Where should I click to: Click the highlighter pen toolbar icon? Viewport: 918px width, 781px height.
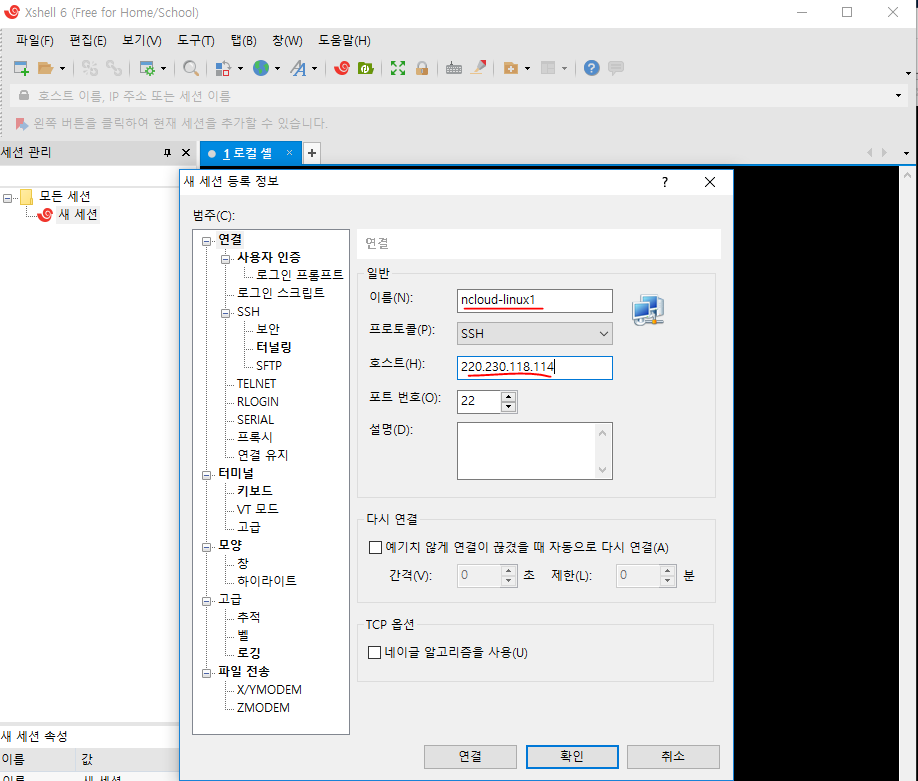pos(479,68)
